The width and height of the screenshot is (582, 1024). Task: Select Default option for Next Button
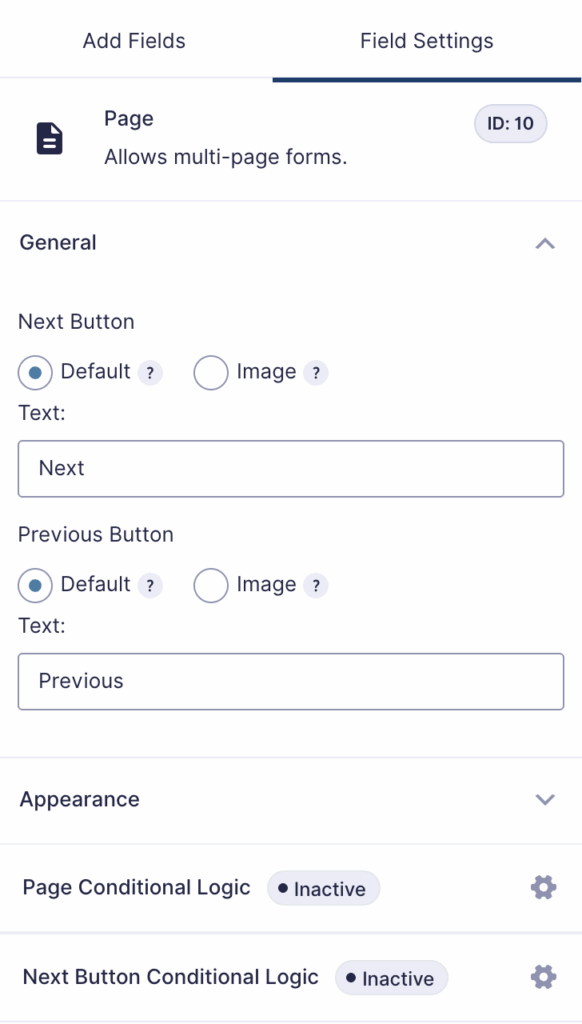(35, 372)
